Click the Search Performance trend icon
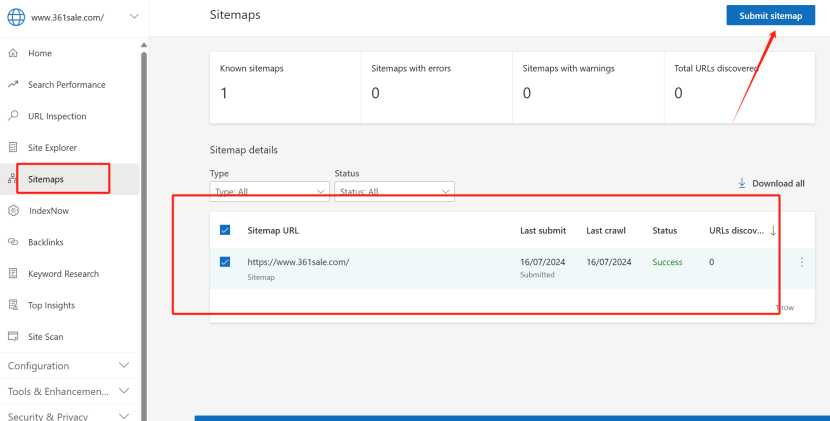Screen dimensions: 830x421 [13, 85]
